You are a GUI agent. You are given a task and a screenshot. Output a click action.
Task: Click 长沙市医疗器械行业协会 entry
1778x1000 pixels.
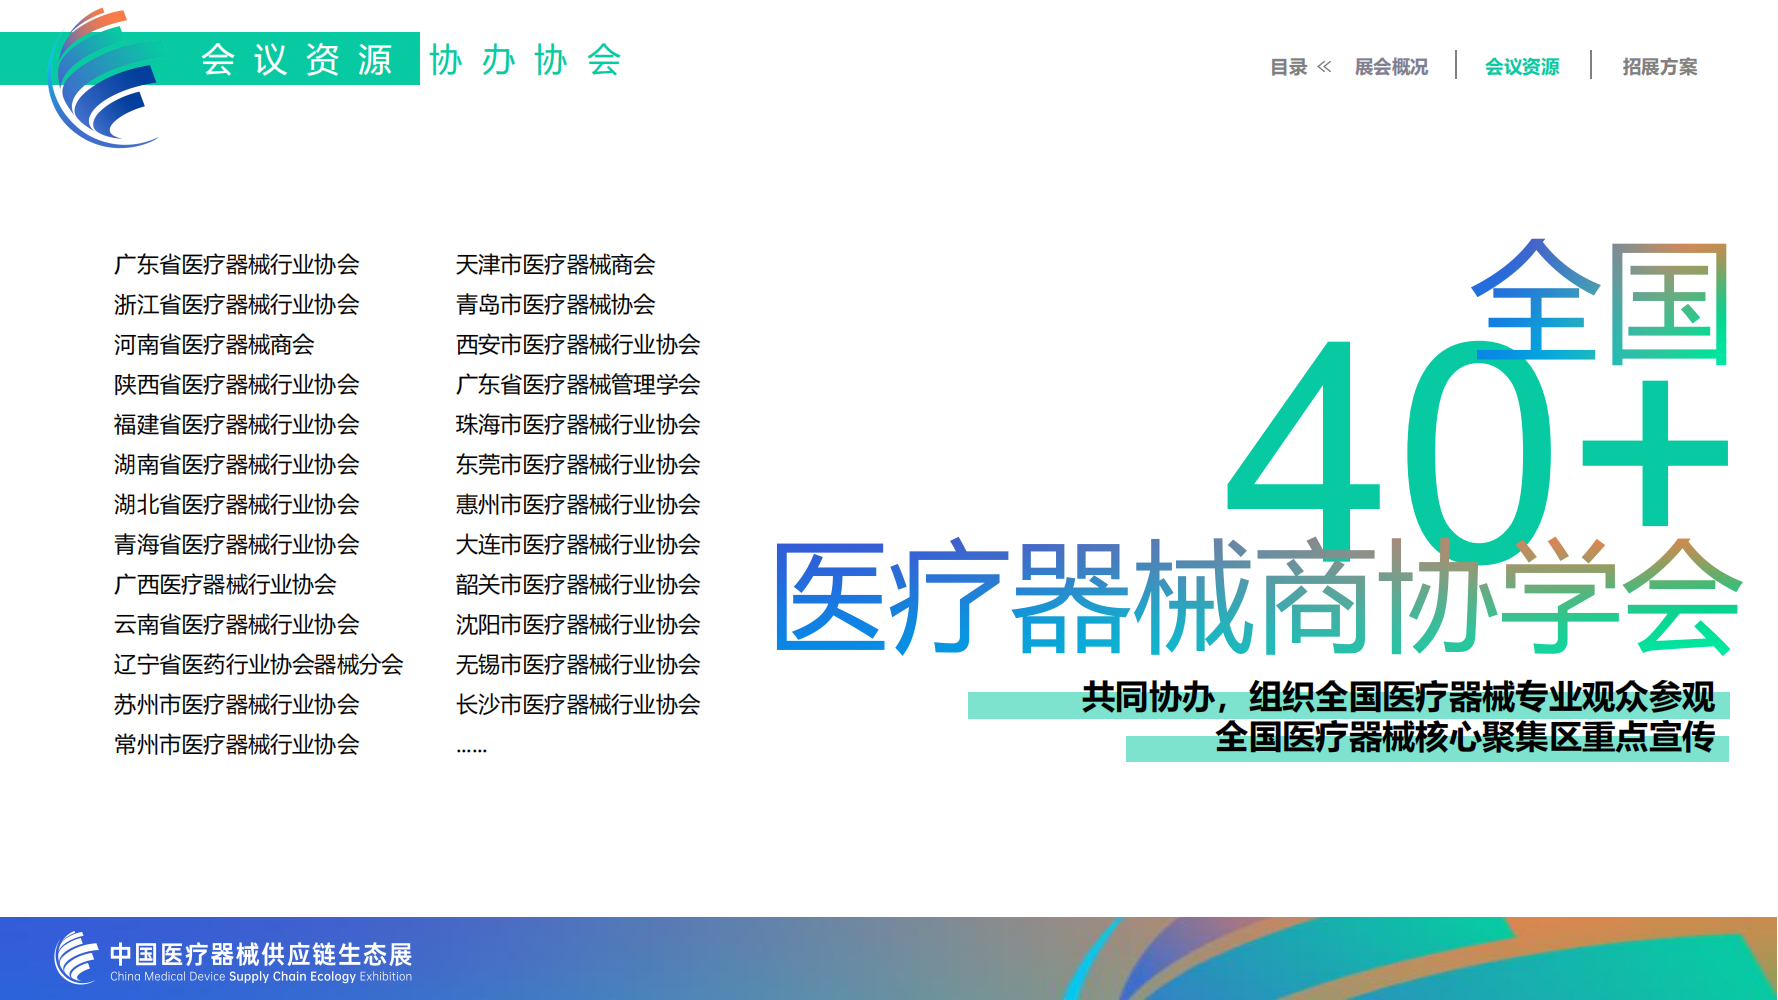click(x=577, y=705)
